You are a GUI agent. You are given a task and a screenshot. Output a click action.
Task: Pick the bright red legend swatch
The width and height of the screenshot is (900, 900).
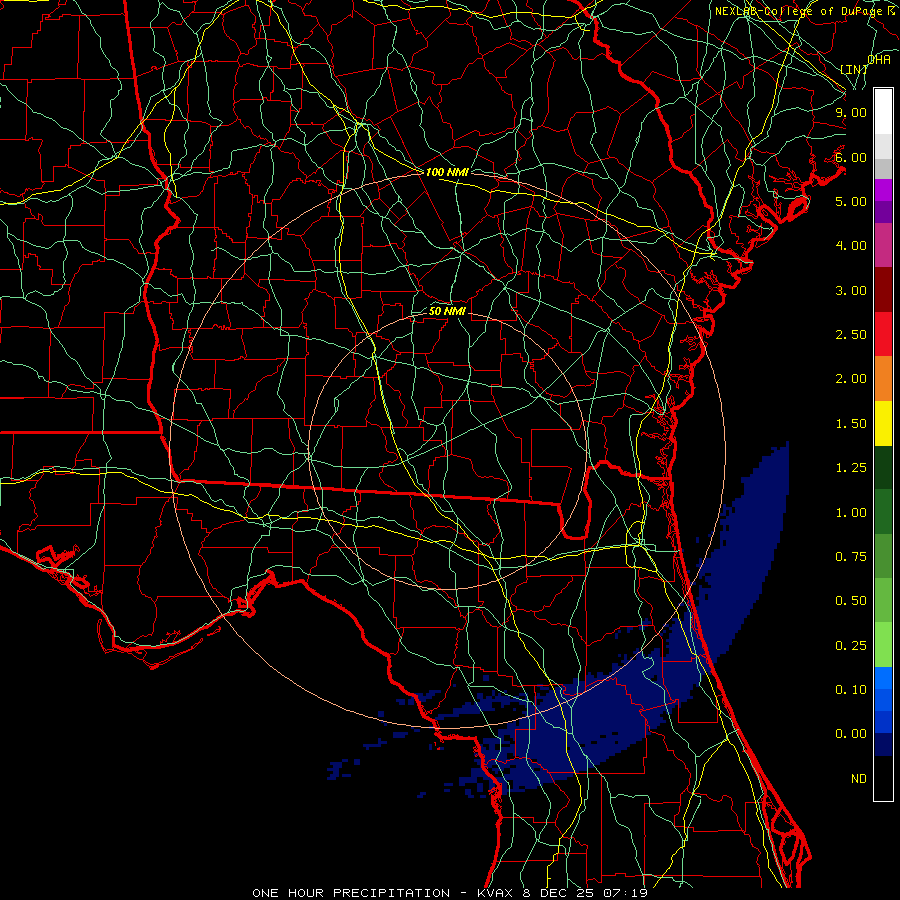(x=883, y=334)
